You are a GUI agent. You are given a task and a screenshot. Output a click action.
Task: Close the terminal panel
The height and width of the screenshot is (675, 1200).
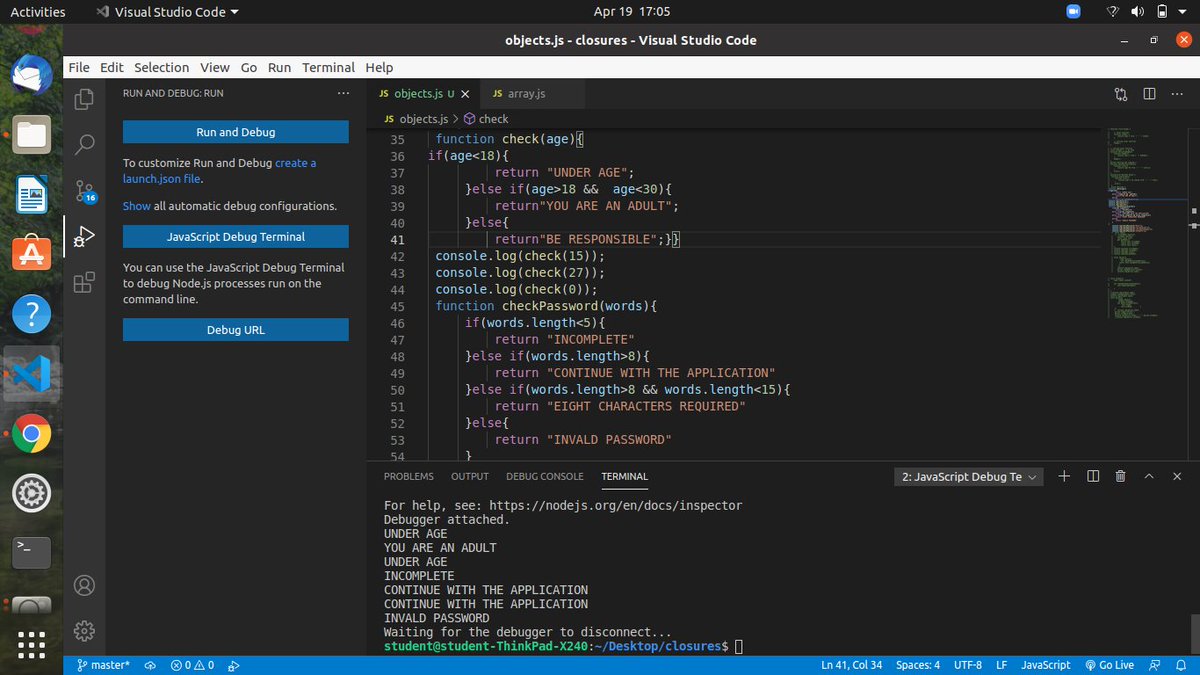click(1177, 476)
